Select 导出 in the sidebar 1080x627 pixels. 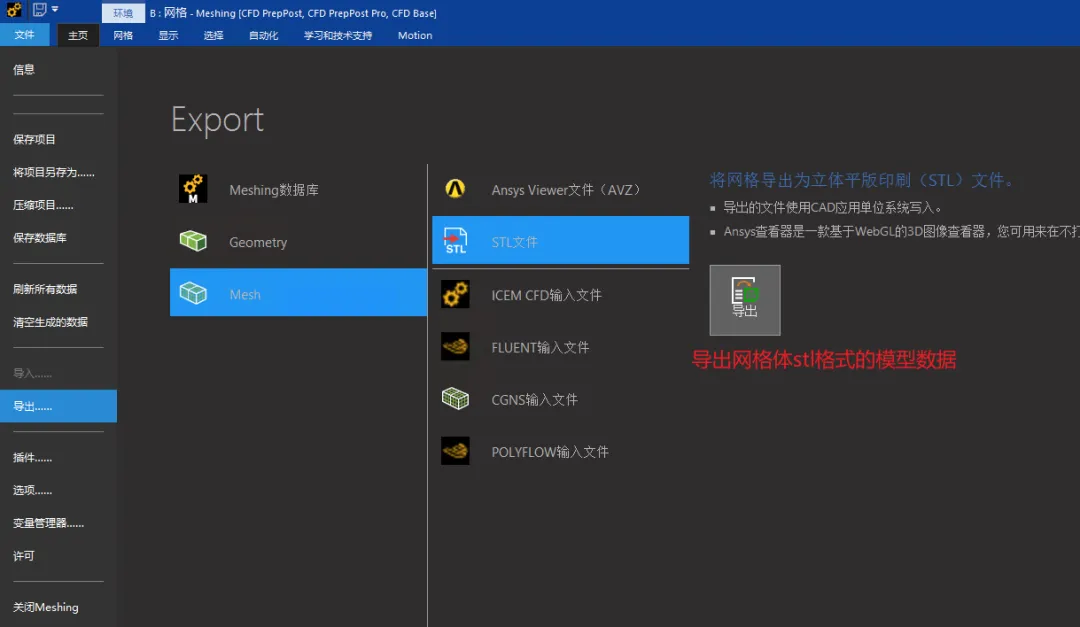pos(59,406)
